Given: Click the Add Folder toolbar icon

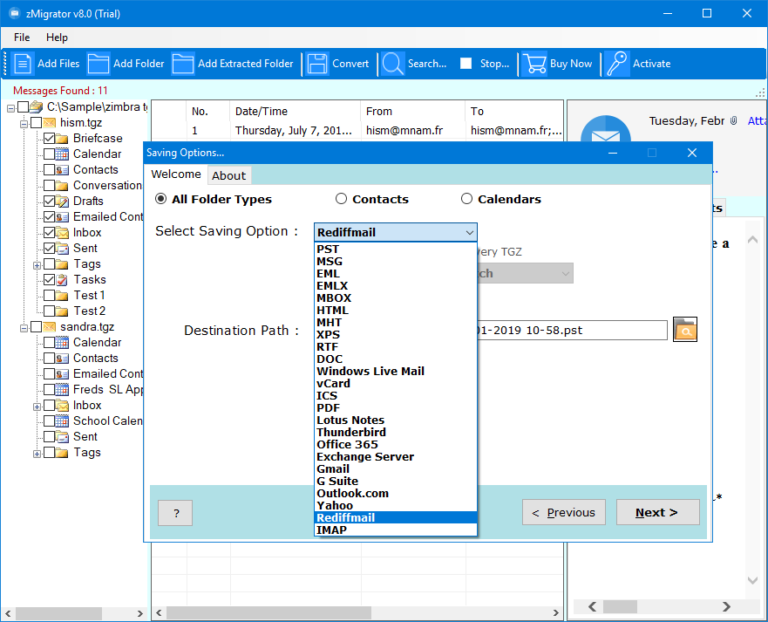Looking at the screenshot, I should pos(98,64).
